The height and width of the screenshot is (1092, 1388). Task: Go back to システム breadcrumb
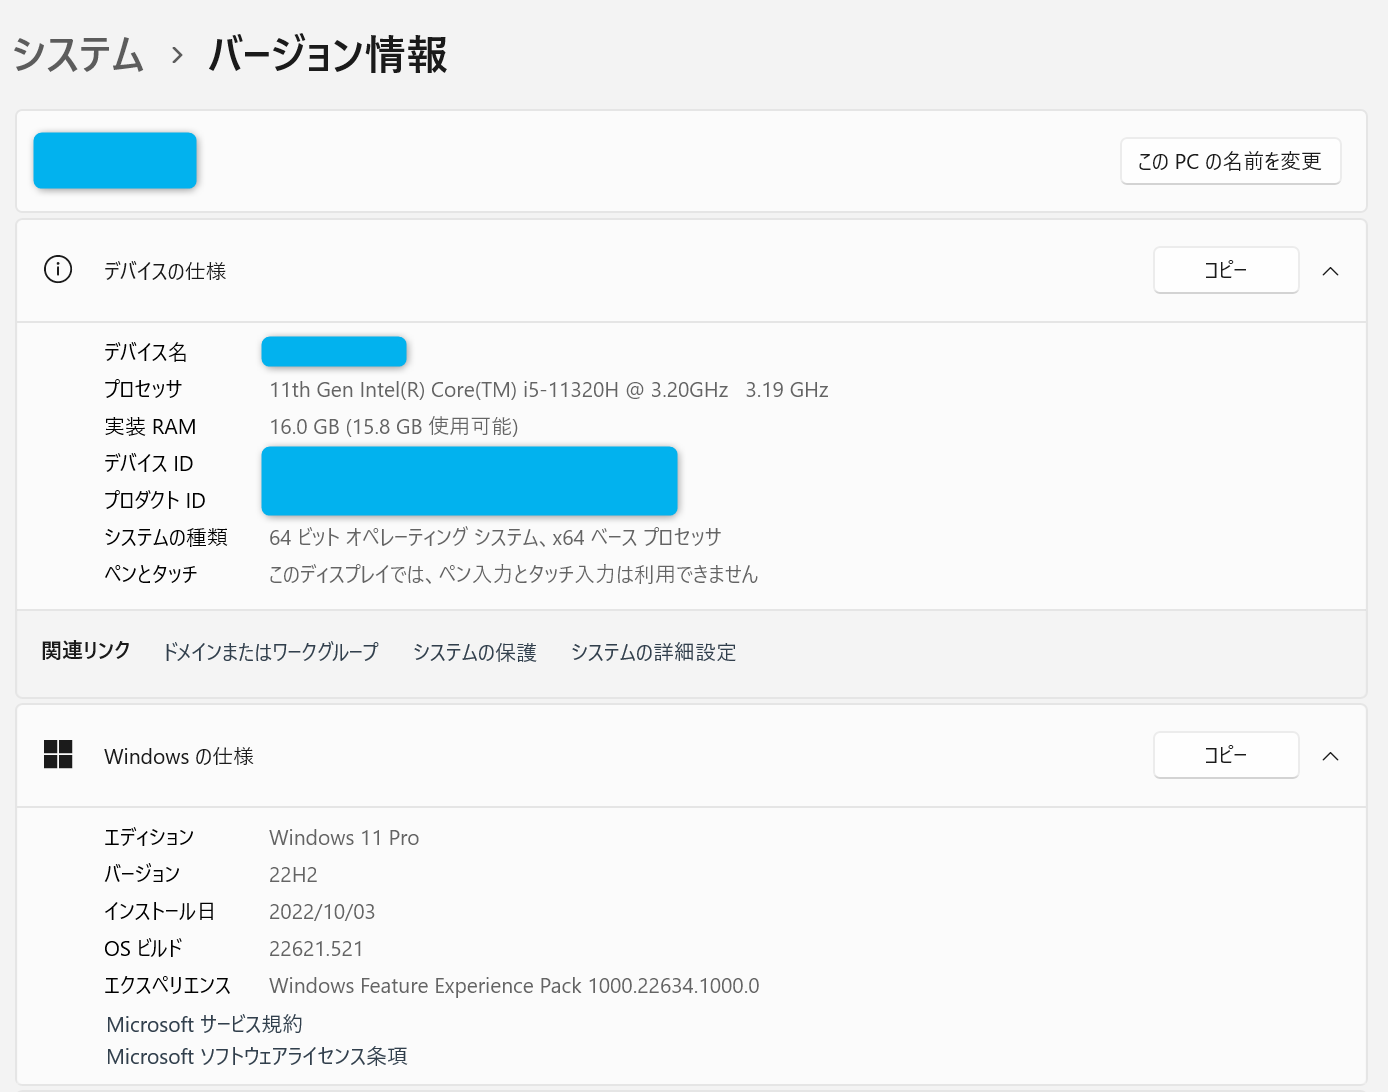tap(78, 54)
